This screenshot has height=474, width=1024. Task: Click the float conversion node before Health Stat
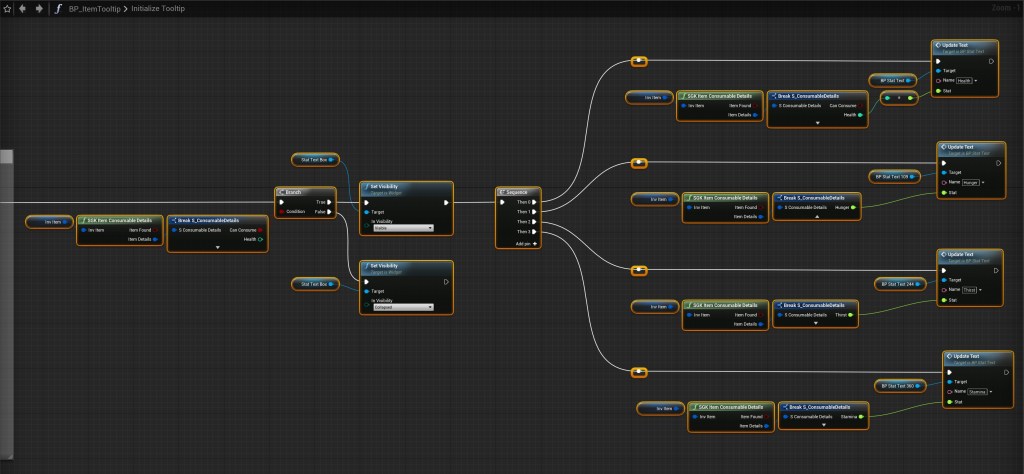(900, 98)
